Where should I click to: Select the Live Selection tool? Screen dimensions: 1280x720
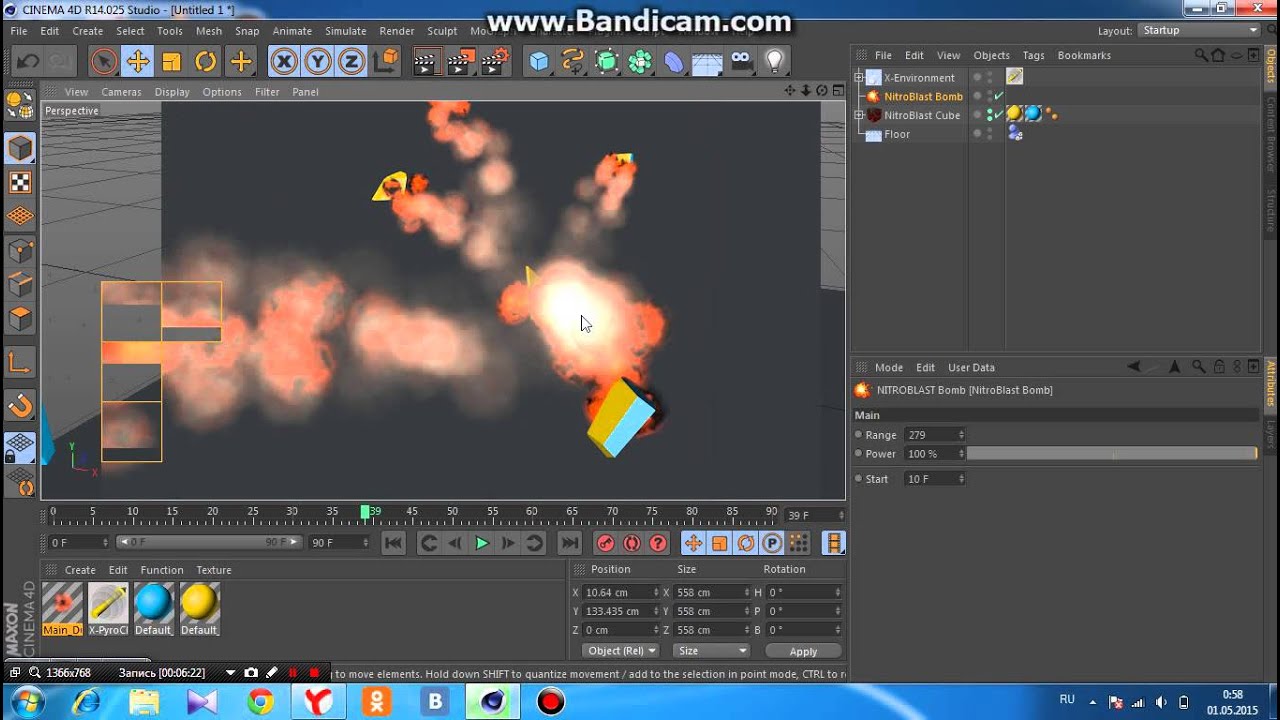point(104,62)
